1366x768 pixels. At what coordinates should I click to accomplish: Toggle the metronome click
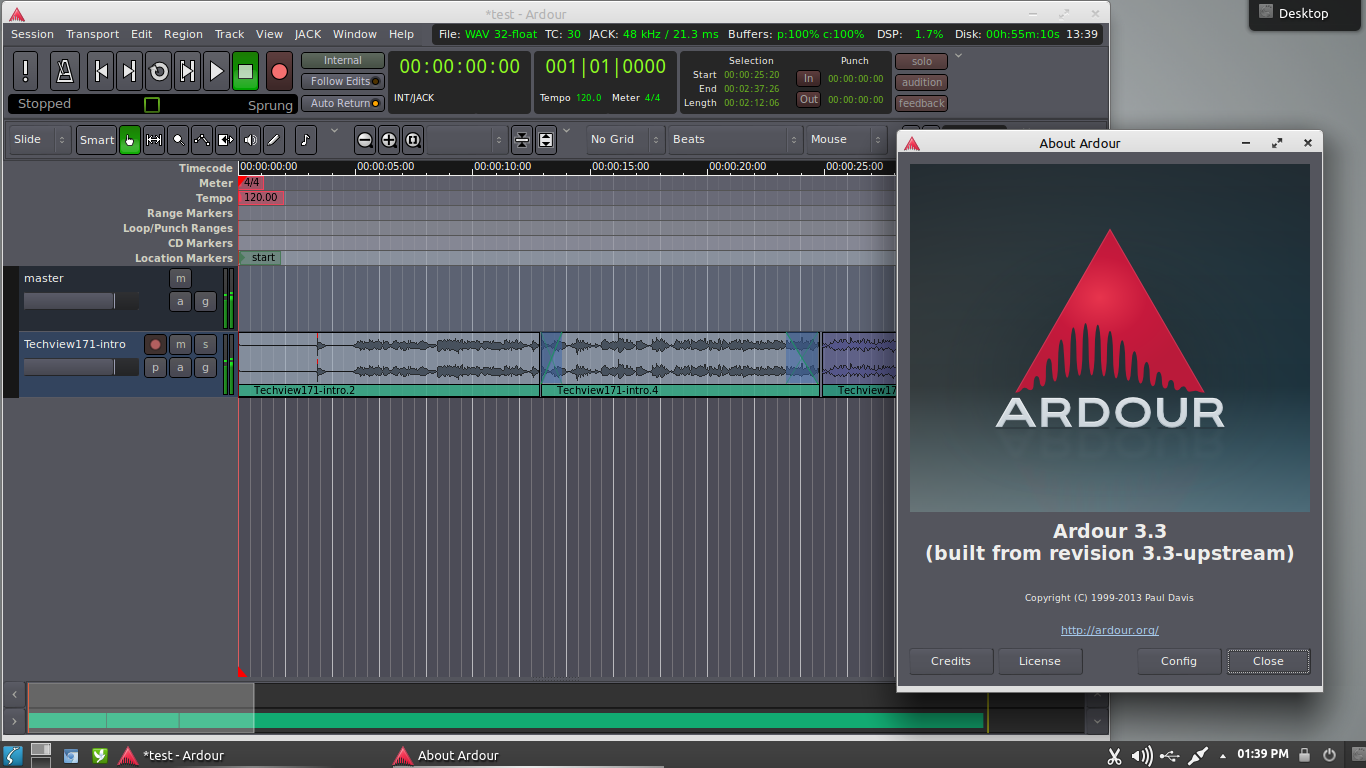coord(65,71)
